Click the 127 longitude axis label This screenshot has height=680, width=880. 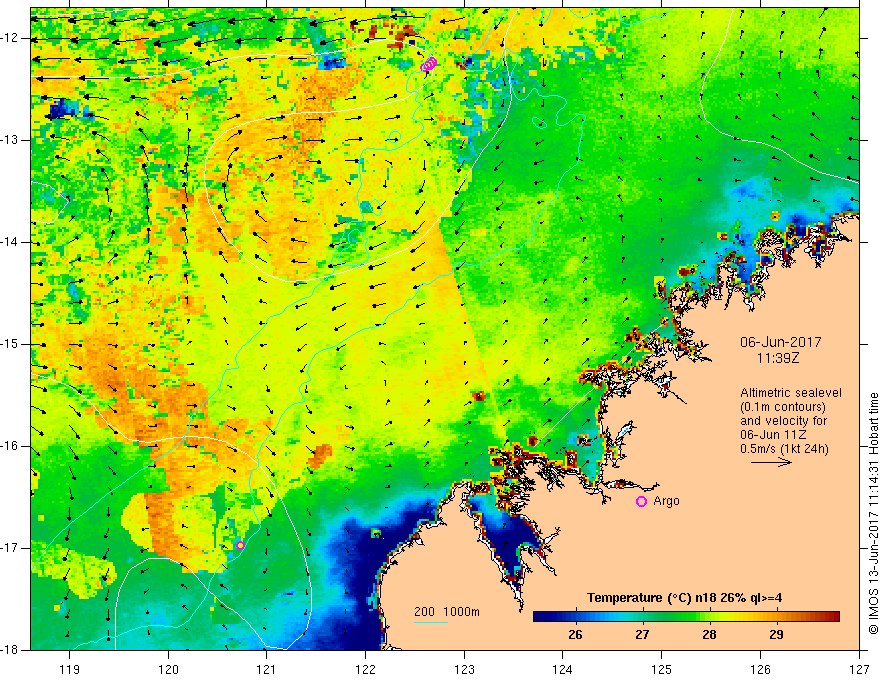pos(859,669)
